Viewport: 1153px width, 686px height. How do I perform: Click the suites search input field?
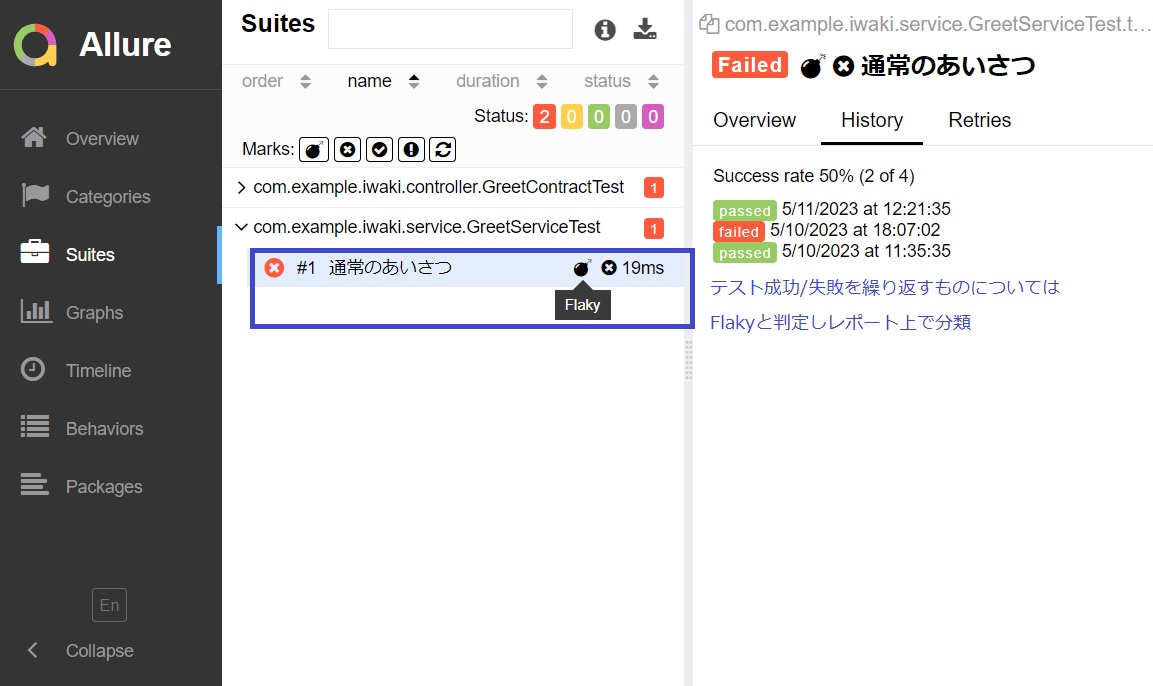450,30
